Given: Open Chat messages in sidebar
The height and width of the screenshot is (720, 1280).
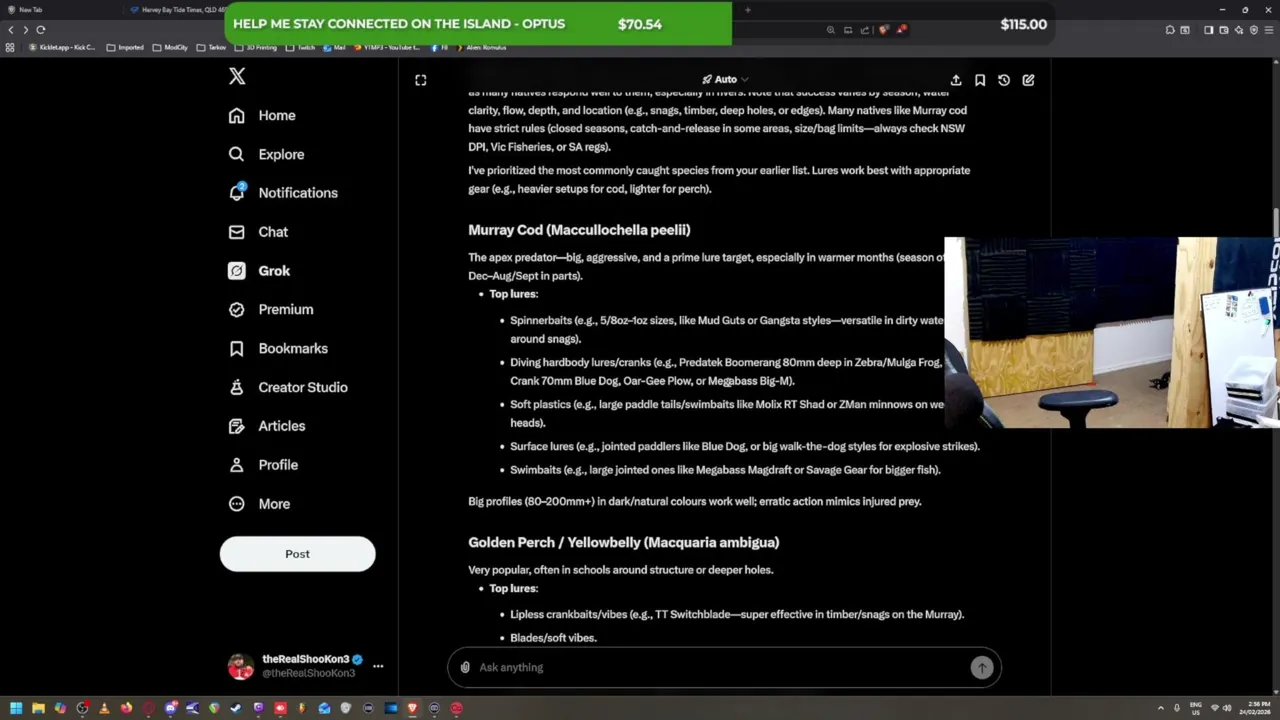Looking at the screenshot, I should pos(258,232).
